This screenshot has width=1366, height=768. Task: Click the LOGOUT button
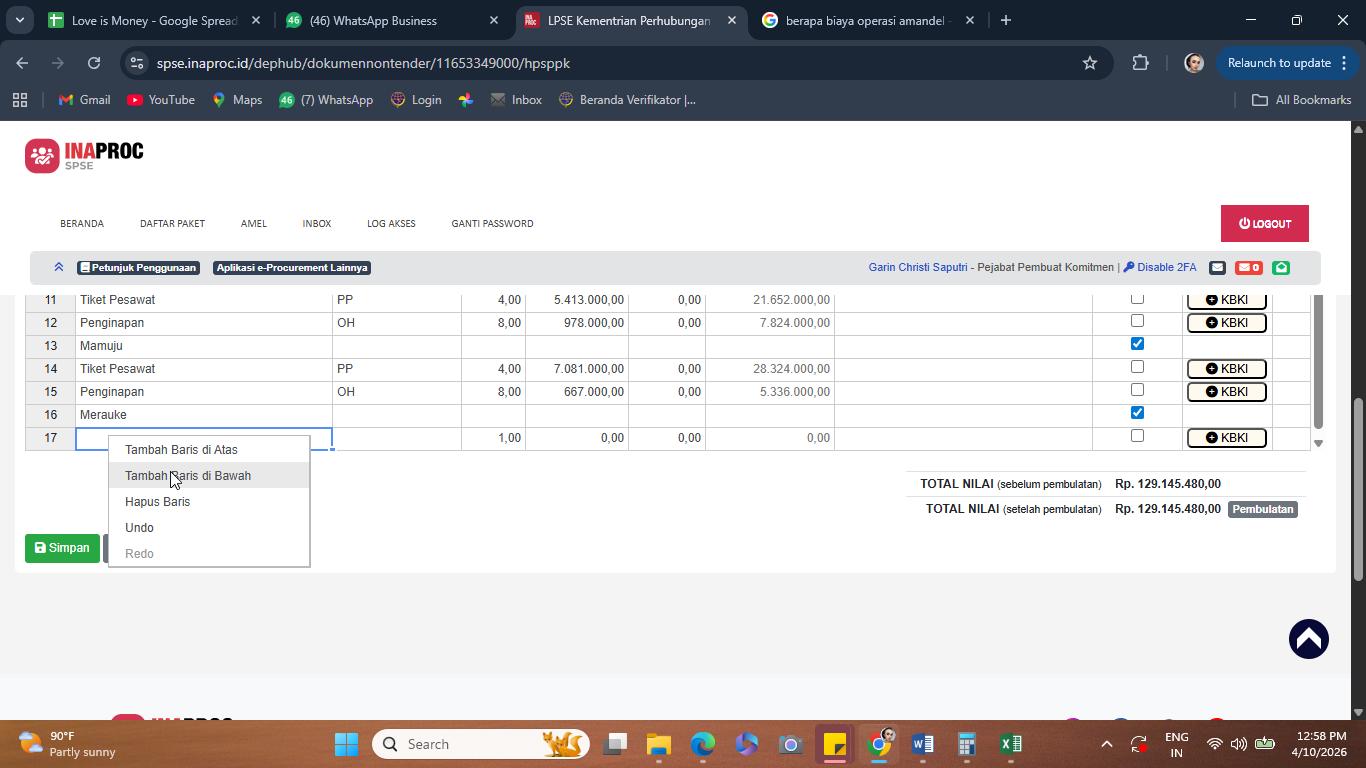point(1265,224)
